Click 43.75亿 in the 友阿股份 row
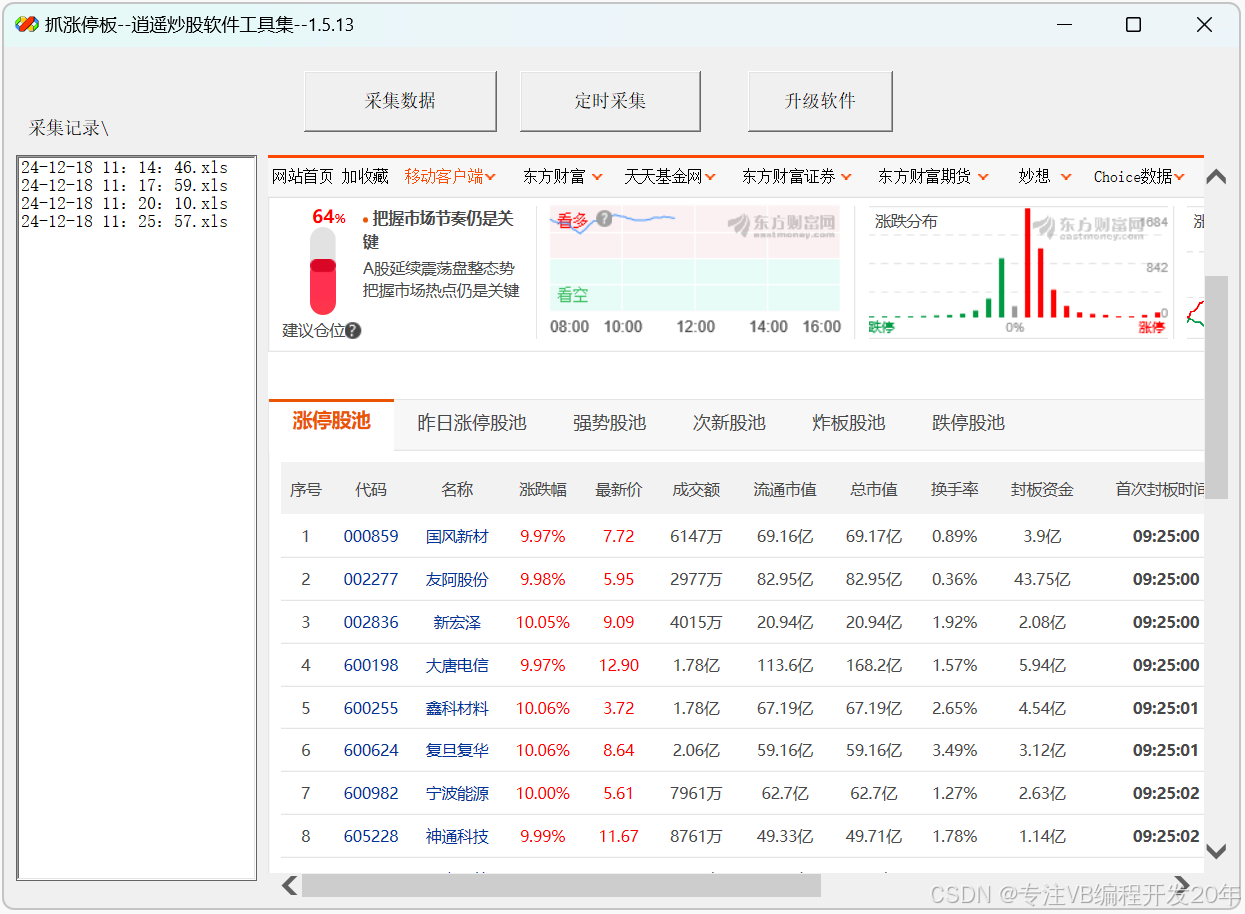Viewport: 1245px width, 914px height. 1042,579
